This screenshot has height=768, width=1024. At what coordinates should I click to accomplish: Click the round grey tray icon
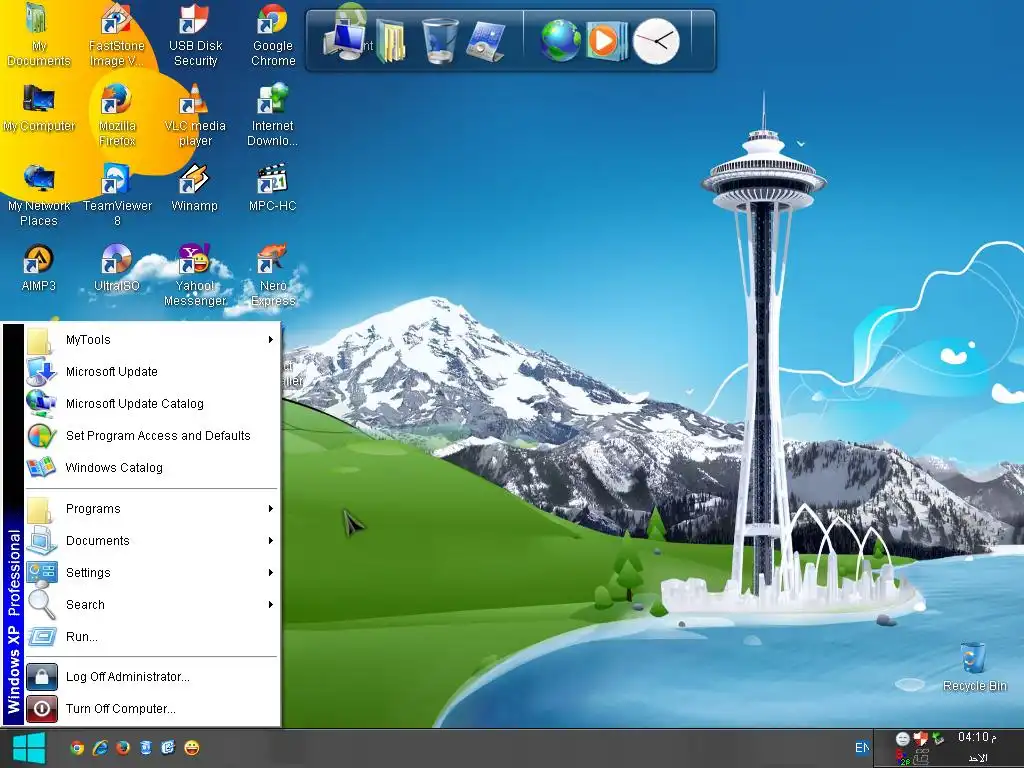tap(903, 739)
